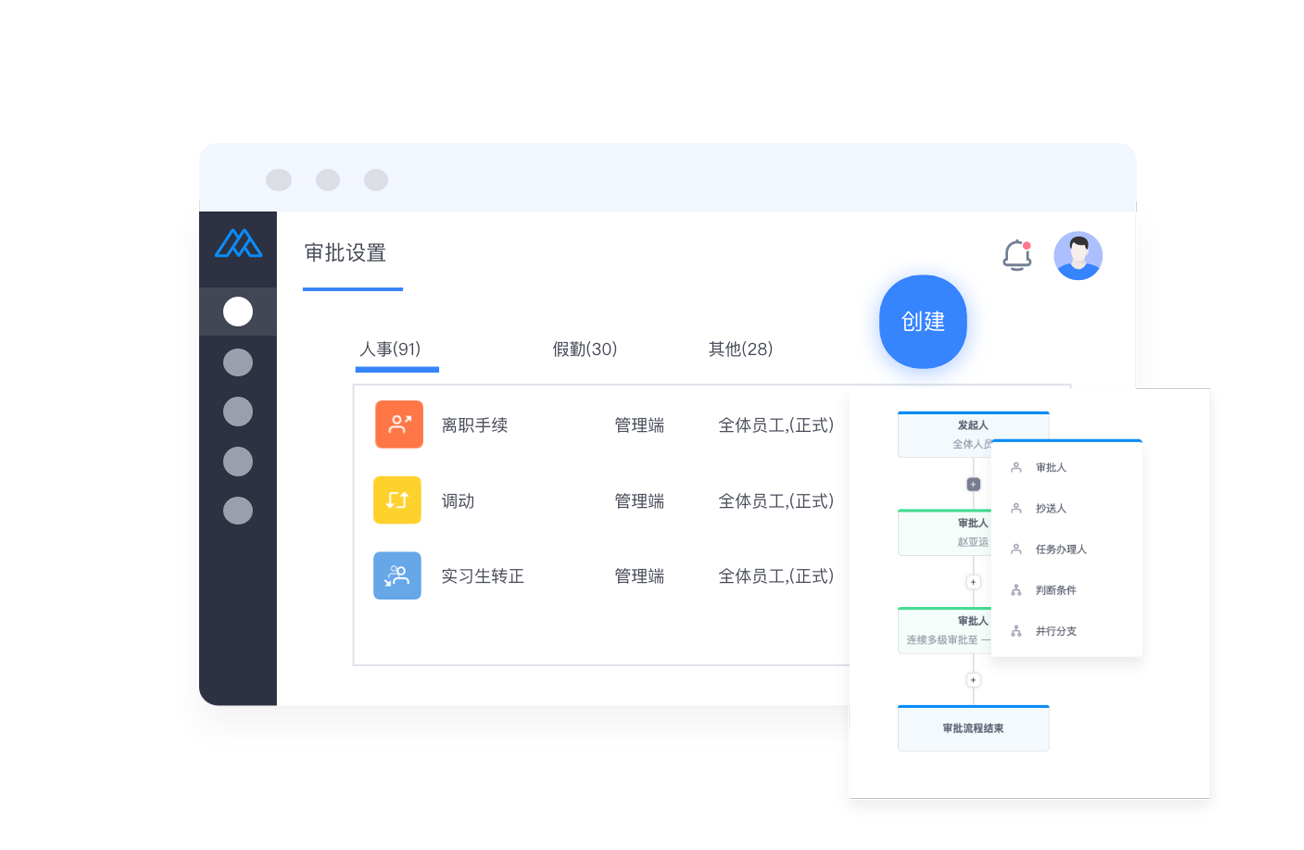Screen dimensions: 1304x850
Task: Open the 其他(28) tab
Action: [x=740, y=349]
